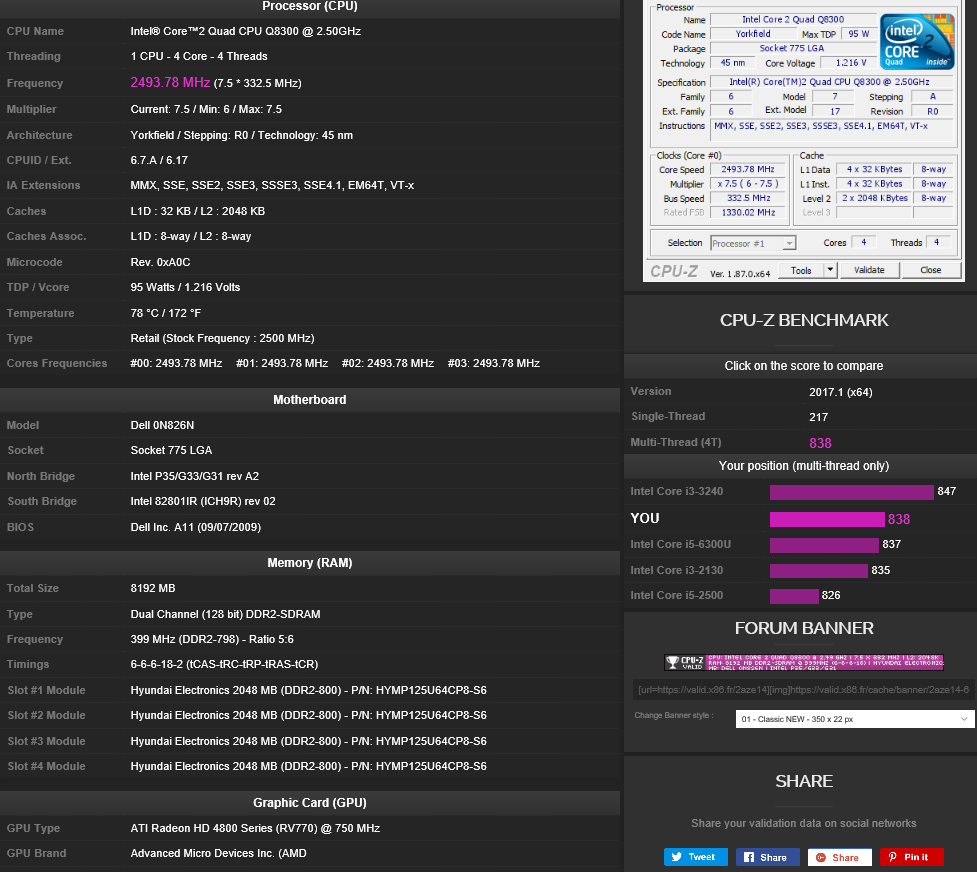Click the Intel Core i3-2130 benchmark bar
The height and width of the screenshot is (872, 977).
pyautogui.click(x=819, y=571)
